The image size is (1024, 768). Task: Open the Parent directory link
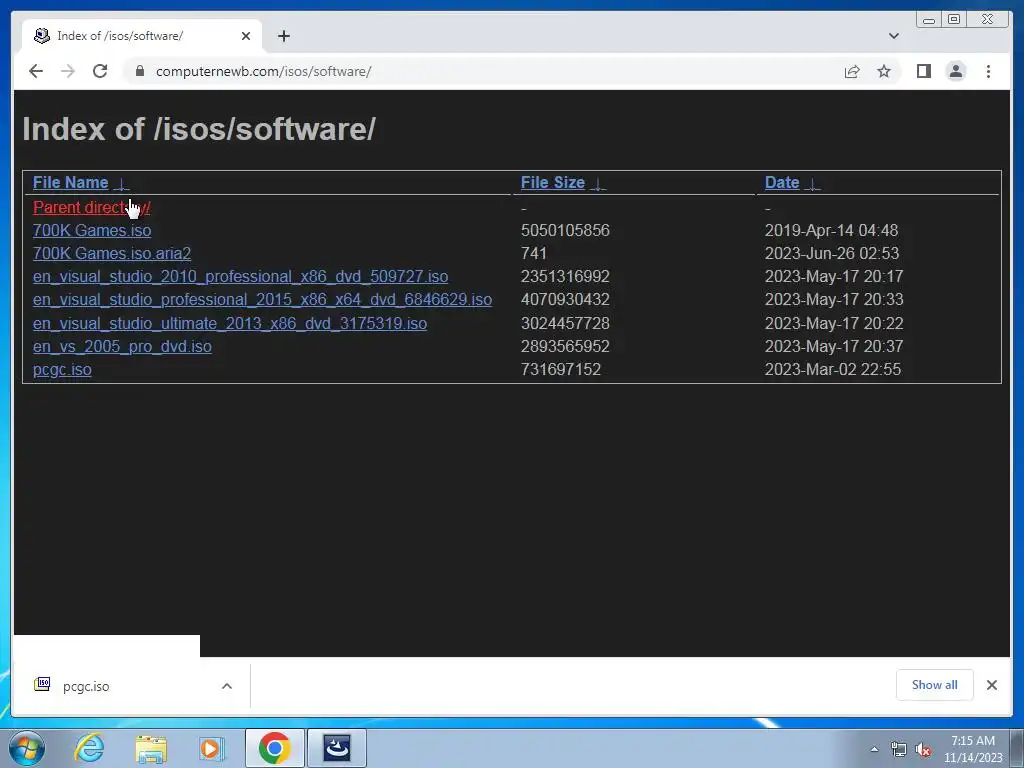click(91, 207)
